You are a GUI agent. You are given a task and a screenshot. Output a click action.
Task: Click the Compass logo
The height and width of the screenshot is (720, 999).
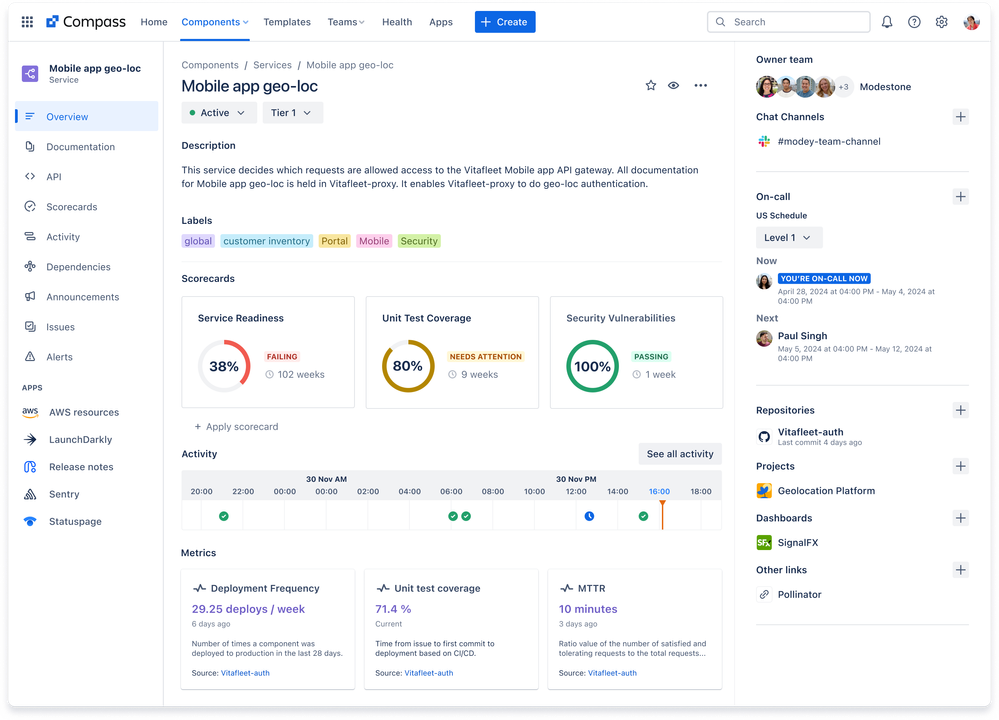coord(86,22)
